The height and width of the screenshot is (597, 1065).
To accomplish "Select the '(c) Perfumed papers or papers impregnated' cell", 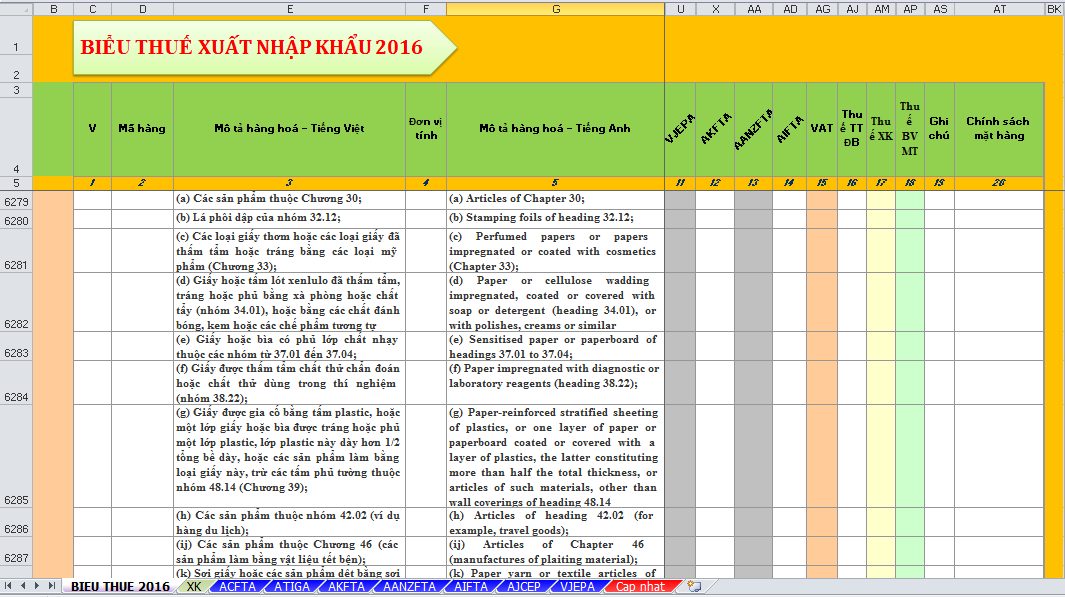I will tap(556, 251).
